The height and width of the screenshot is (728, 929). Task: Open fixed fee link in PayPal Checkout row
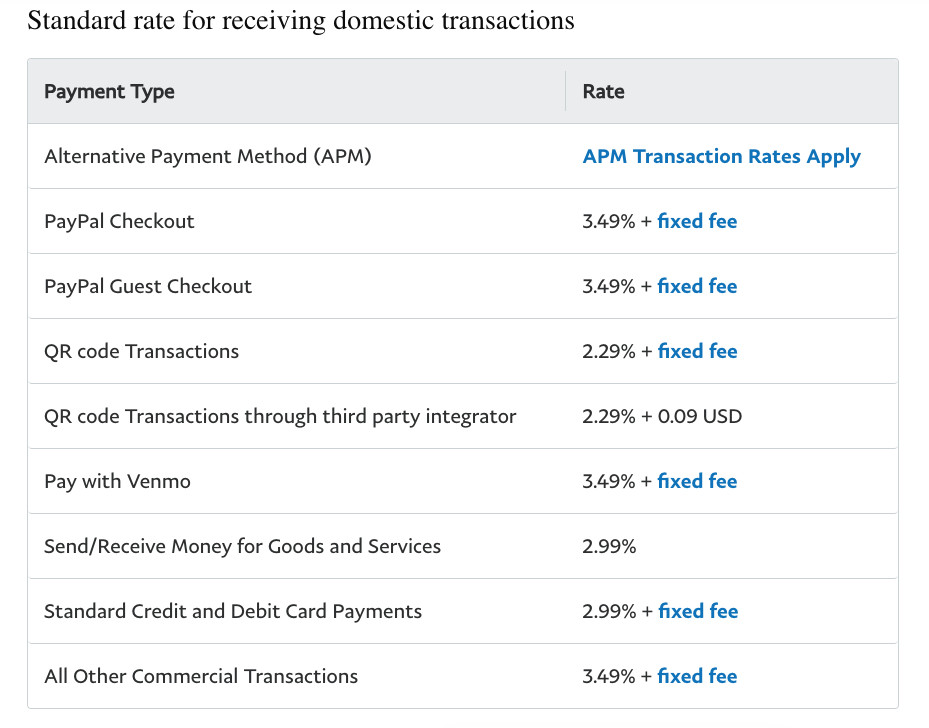click(x=697, y=221)
